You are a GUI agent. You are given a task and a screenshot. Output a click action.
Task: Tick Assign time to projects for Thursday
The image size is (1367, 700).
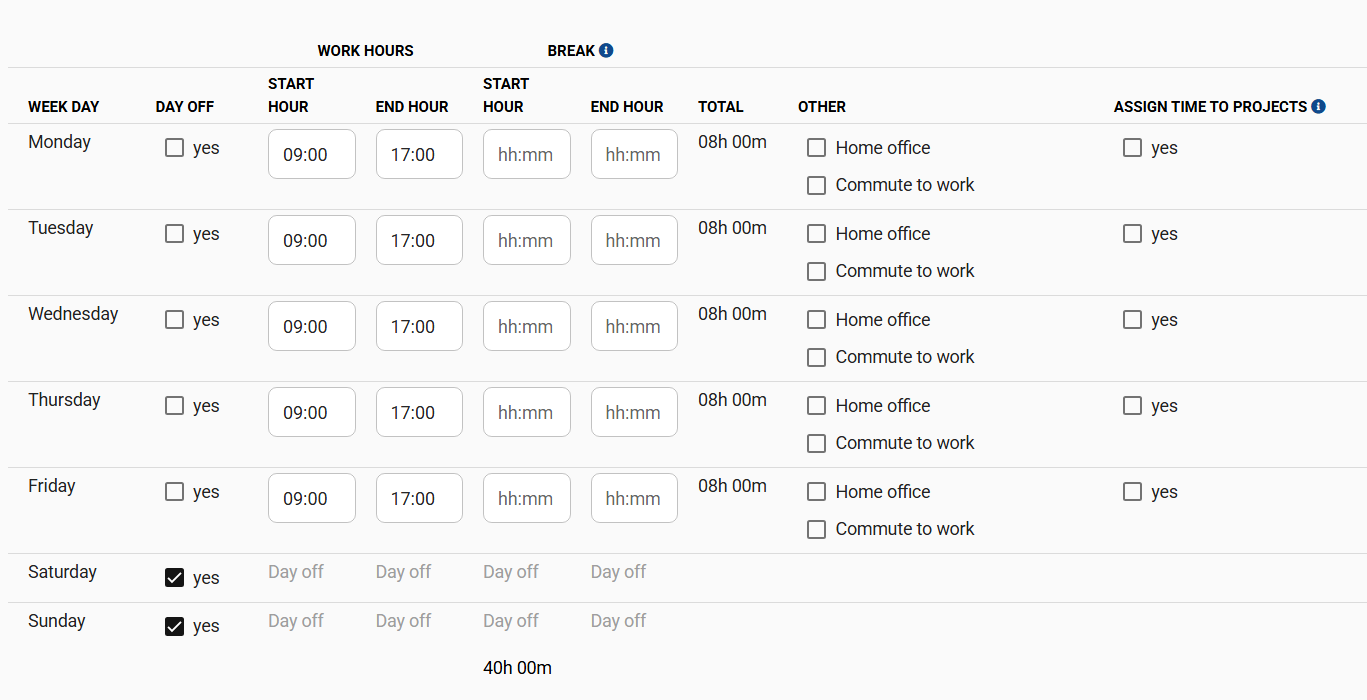[1132, 406]
